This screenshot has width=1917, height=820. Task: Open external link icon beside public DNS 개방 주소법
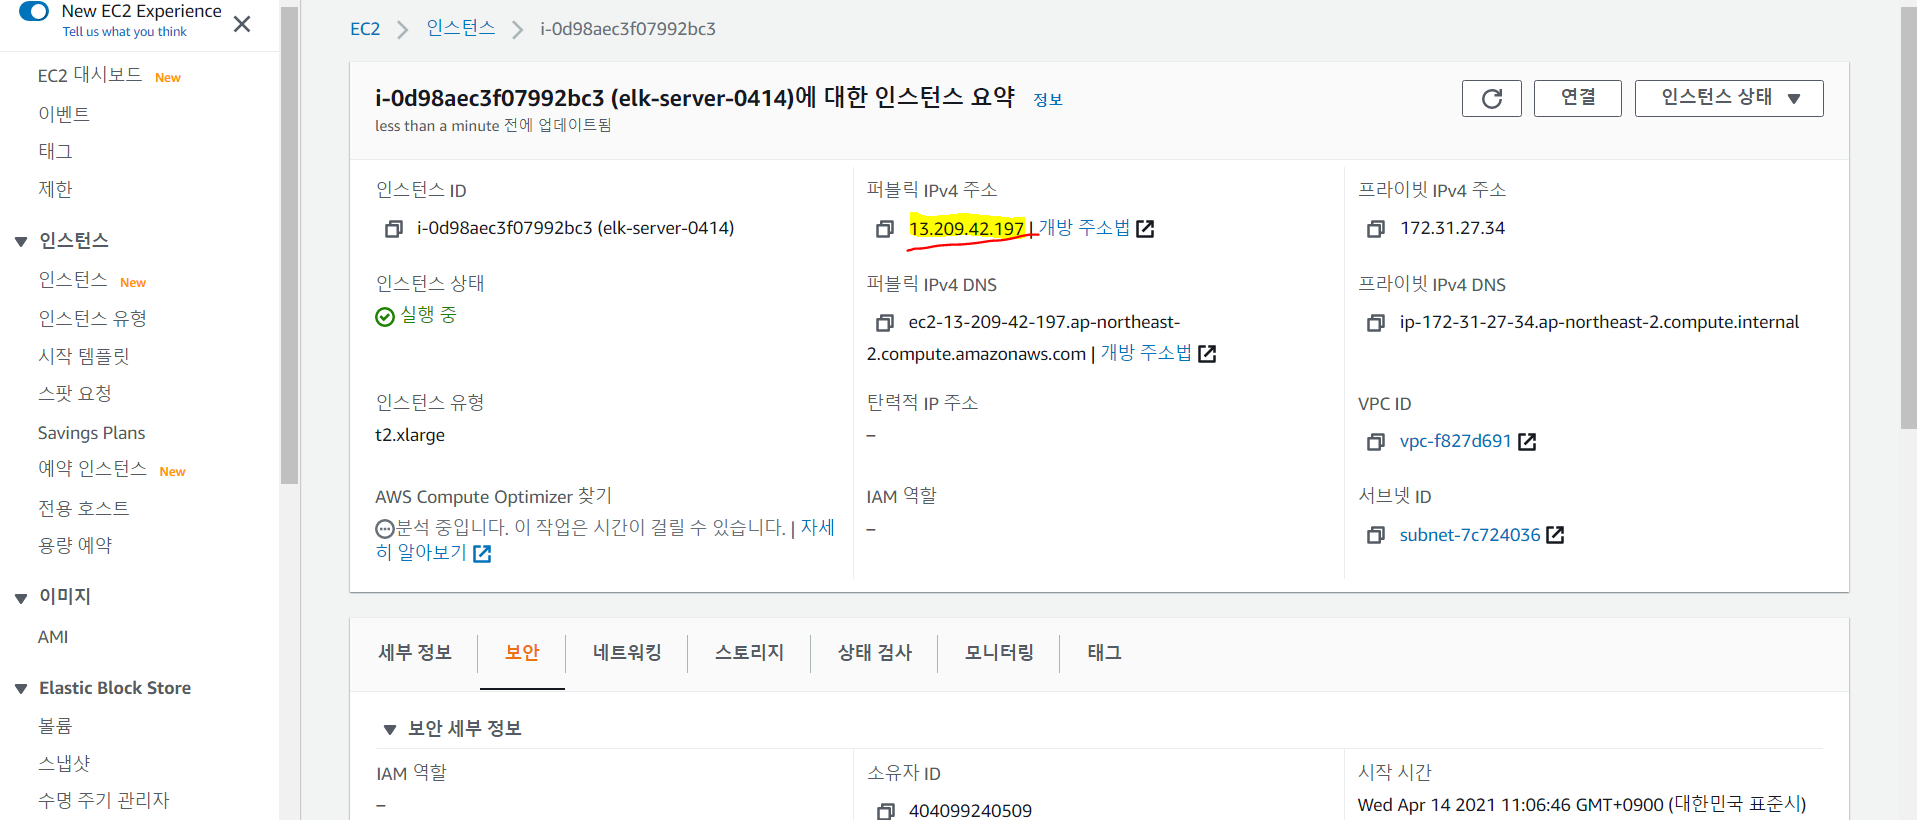coord(1207,354)
